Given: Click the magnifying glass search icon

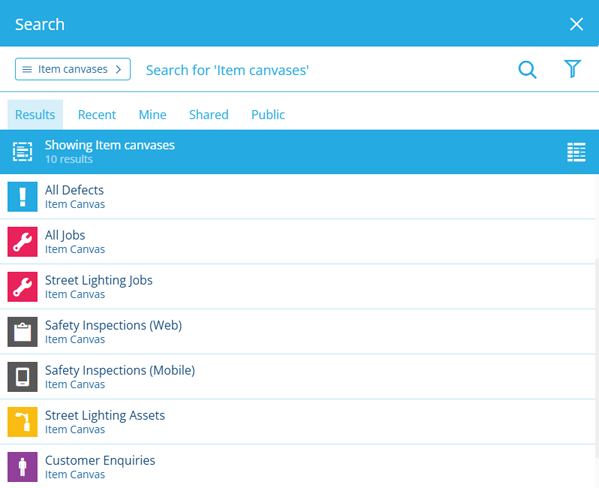Looking at the screenshot, I should 527,70.
